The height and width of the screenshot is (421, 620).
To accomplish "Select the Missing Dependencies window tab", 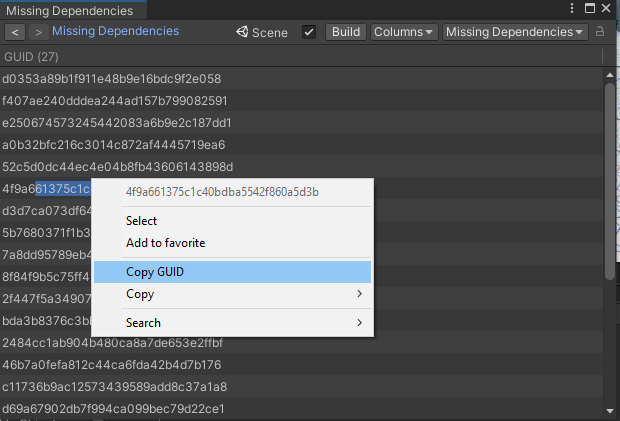I will tap(70, 11).
